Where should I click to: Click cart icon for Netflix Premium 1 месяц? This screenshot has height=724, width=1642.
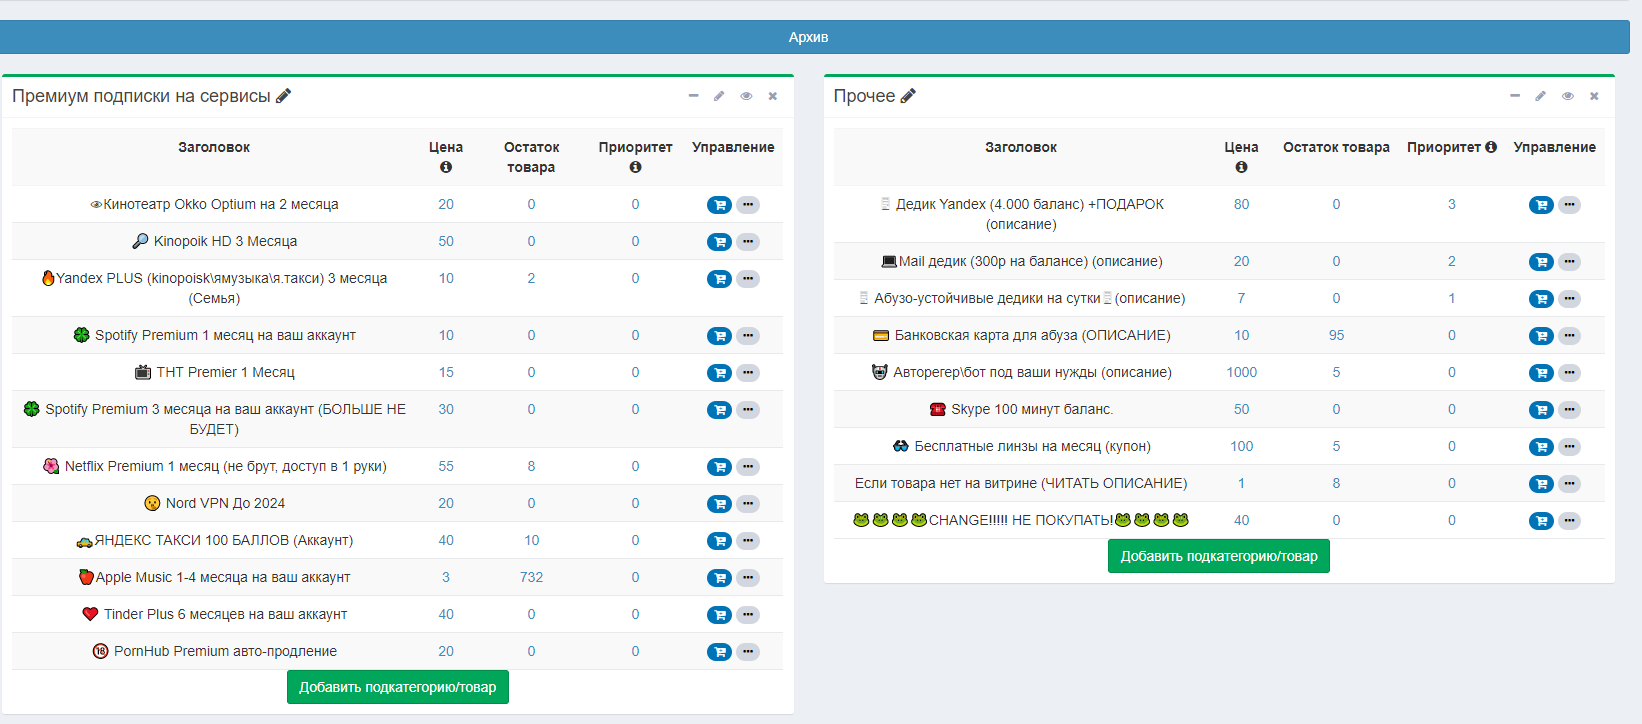pos(719,467)
